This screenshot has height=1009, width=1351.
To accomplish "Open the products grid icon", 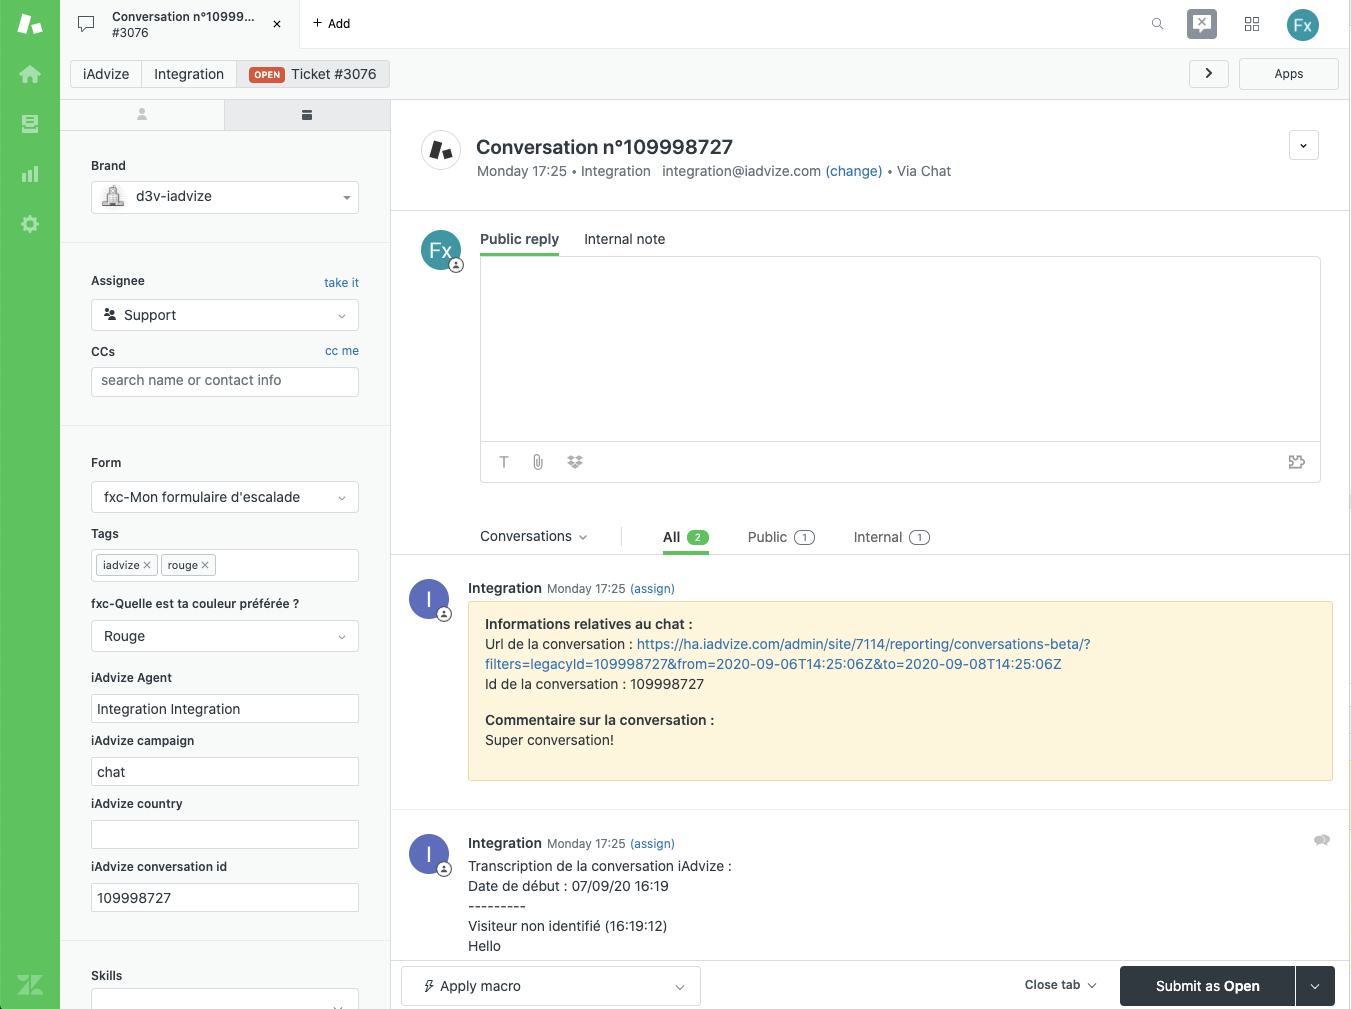I will click(x=1252, y=24).
